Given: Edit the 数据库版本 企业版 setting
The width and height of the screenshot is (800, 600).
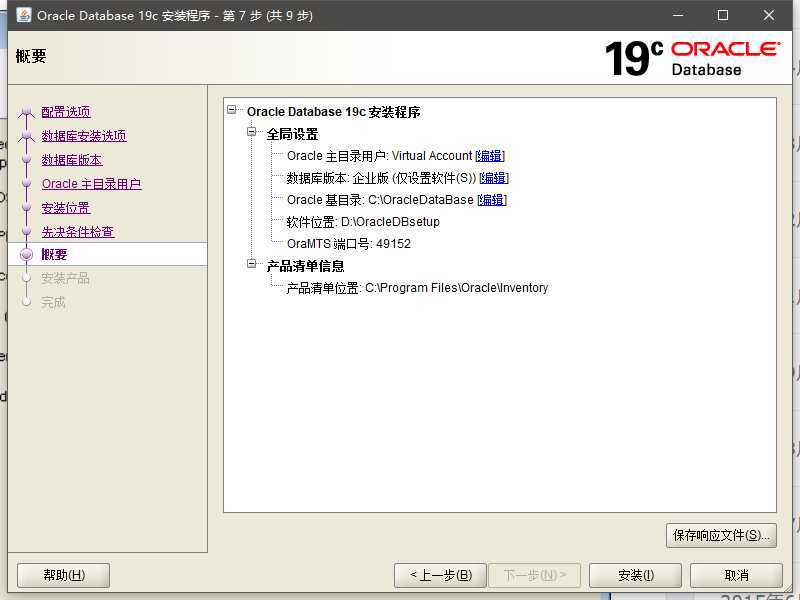Looking at the screenshot, I should click(x=494, y=178).
